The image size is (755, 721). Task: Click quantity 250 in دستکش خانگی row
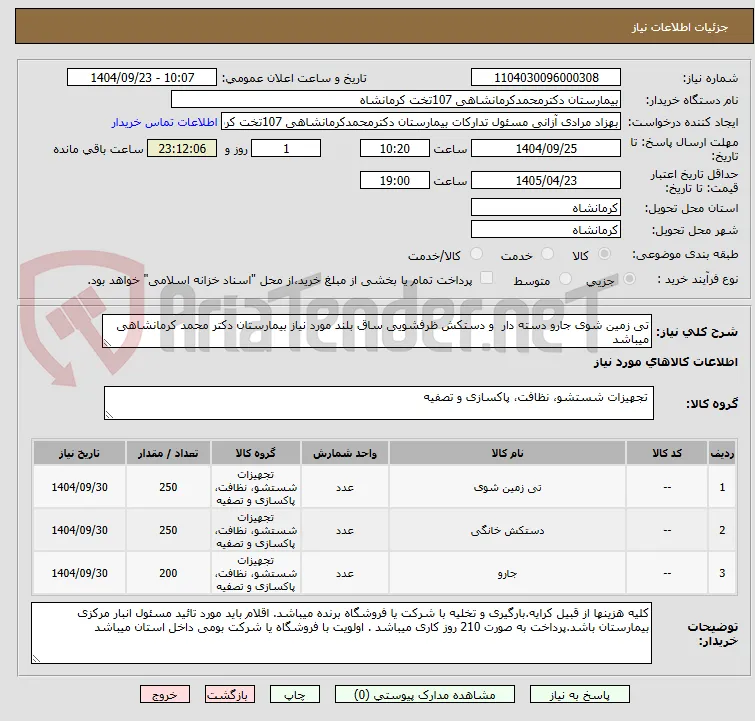pyautogui.click(x=168, y=530)
